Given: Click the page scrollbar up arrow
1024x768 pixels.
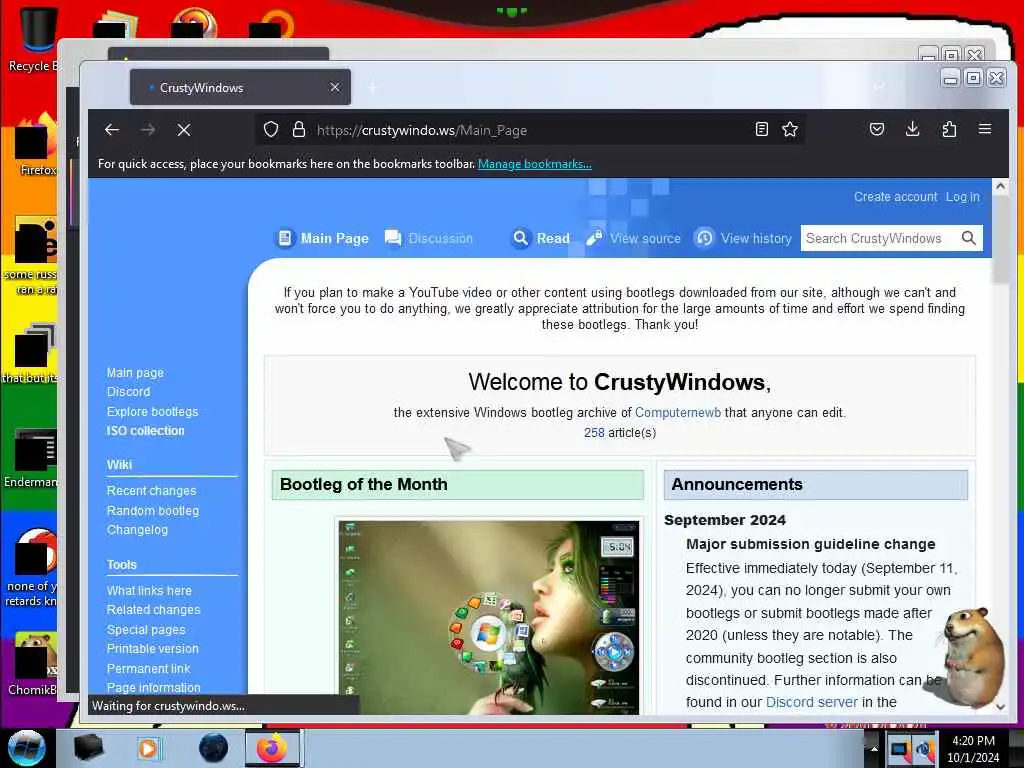Looking at the screenshot, I should click(1000, 186).
